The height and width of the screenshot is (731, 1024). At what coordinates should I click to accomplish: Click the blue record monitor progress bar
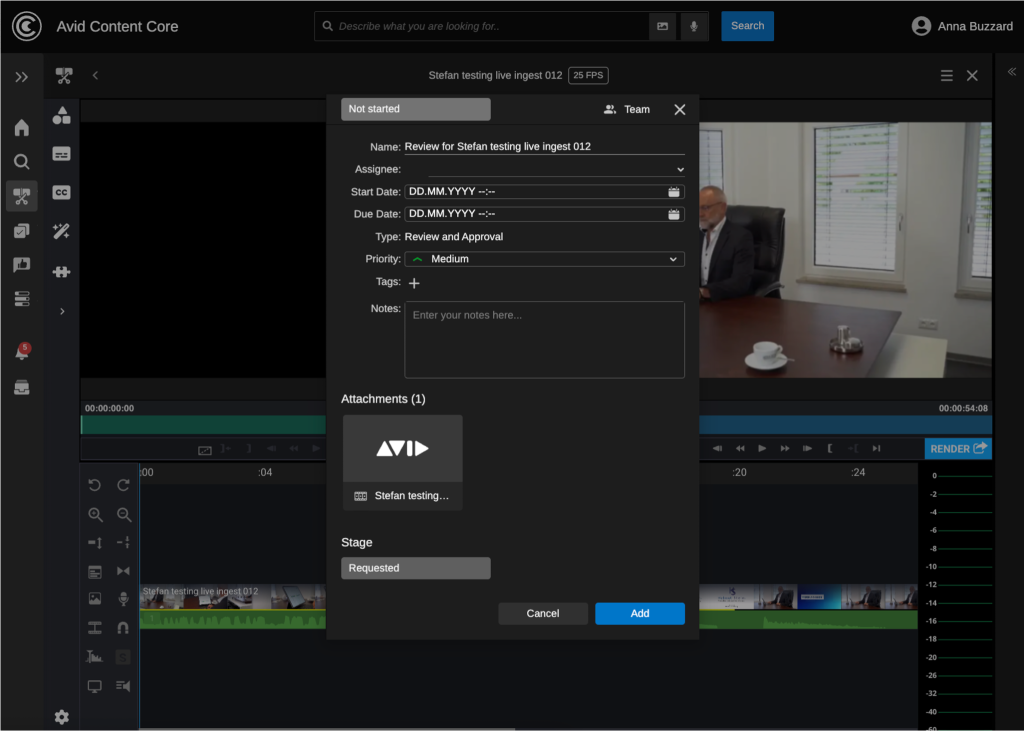point(845,425)
